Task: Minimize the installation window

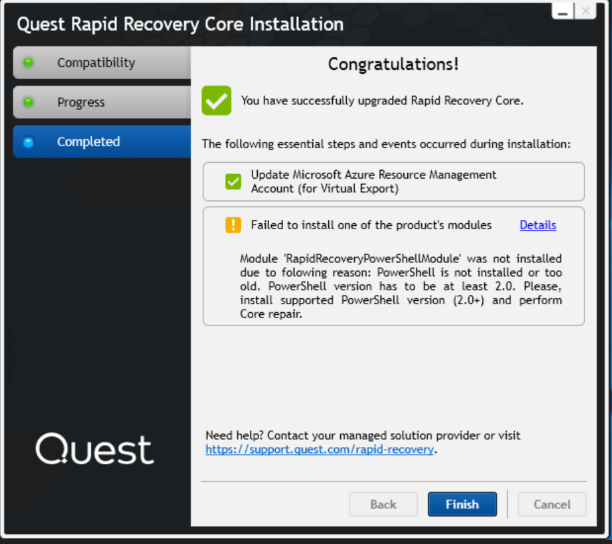Action: point(562,11)
